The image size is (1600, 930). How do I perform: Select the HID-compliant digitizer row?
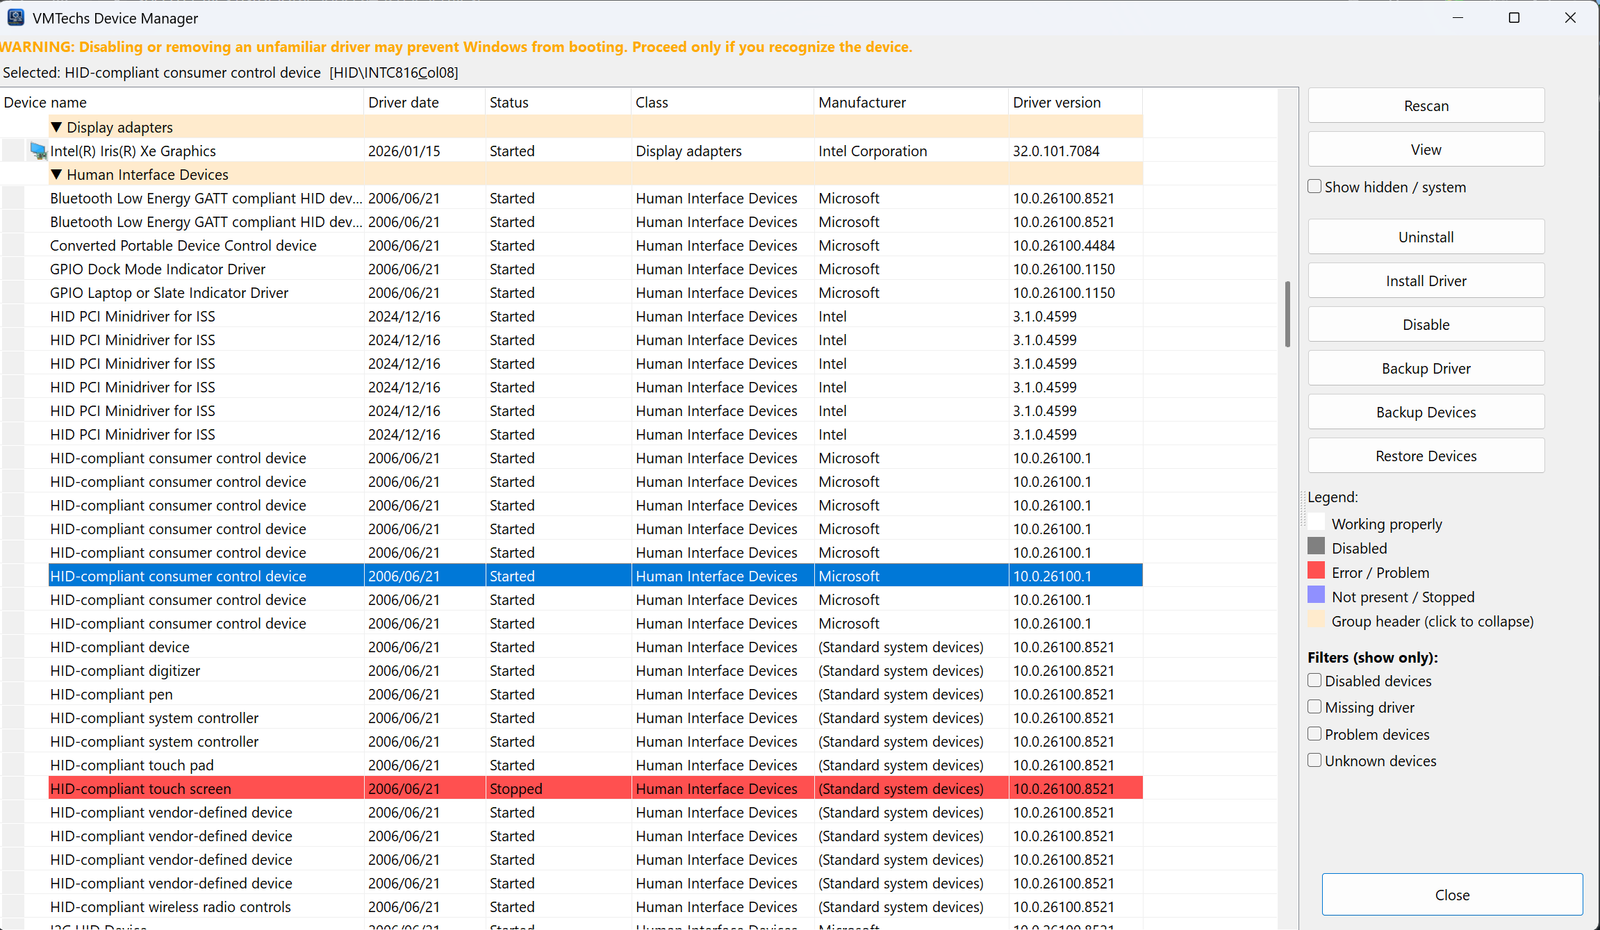pyautogui.click(x=595, y=670)
